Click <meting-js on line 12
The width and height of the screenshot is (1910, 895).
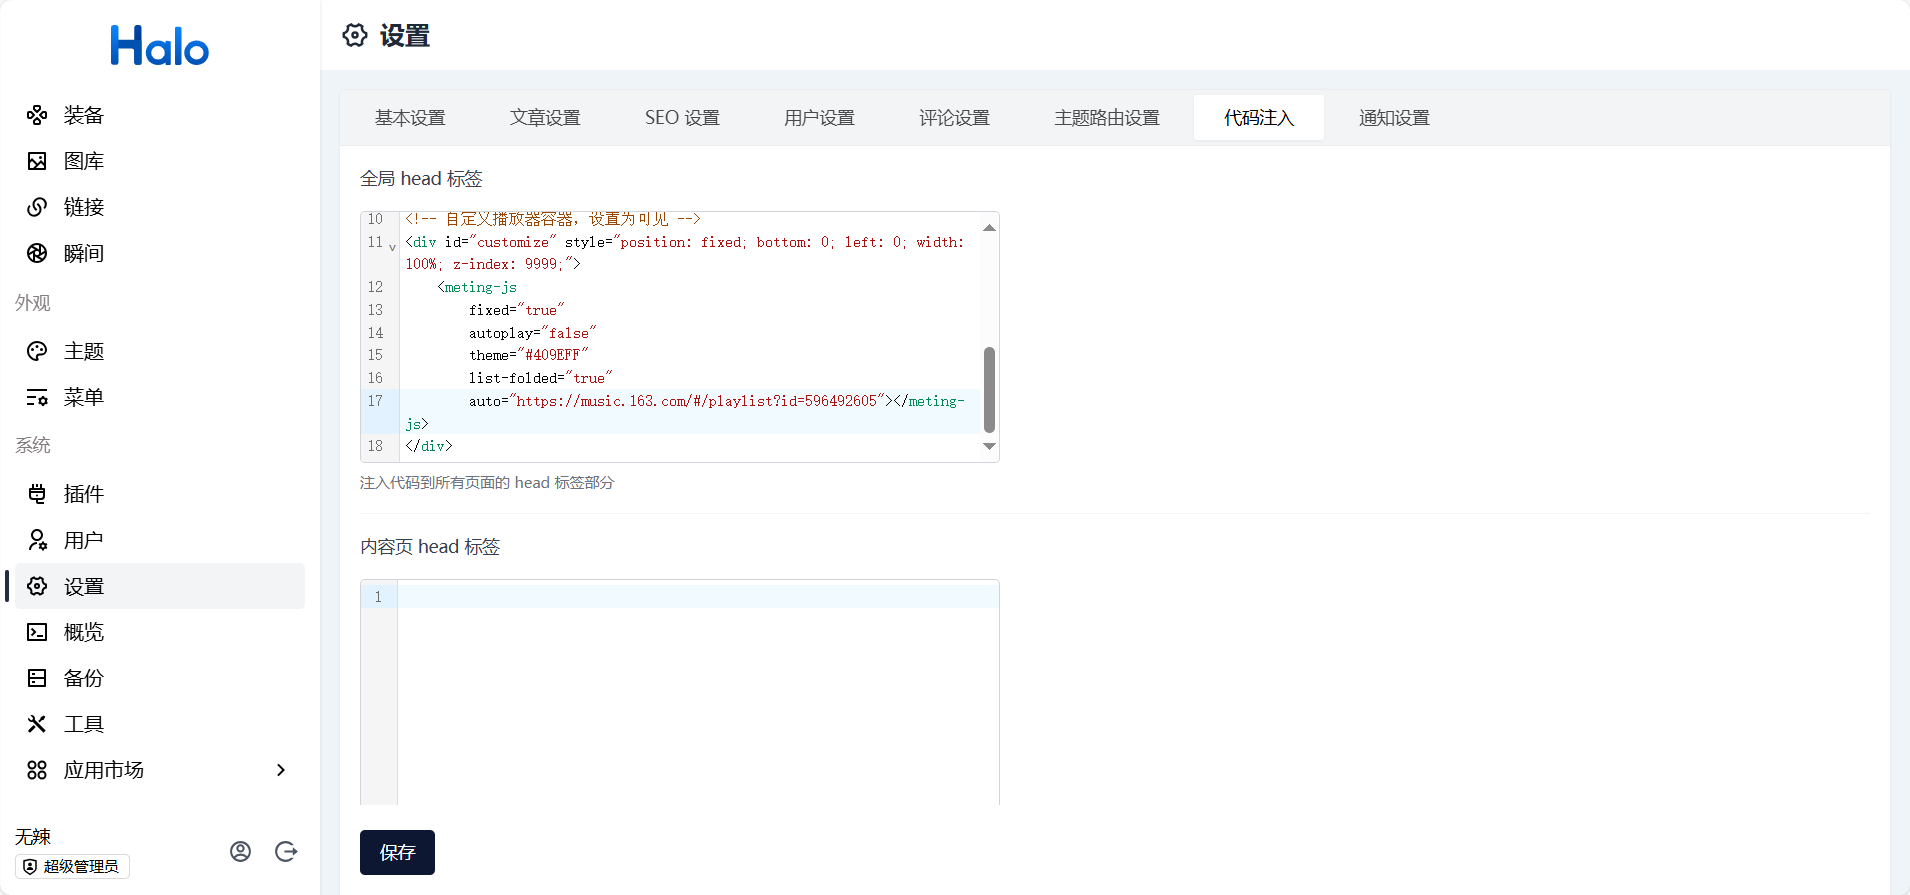477,287
